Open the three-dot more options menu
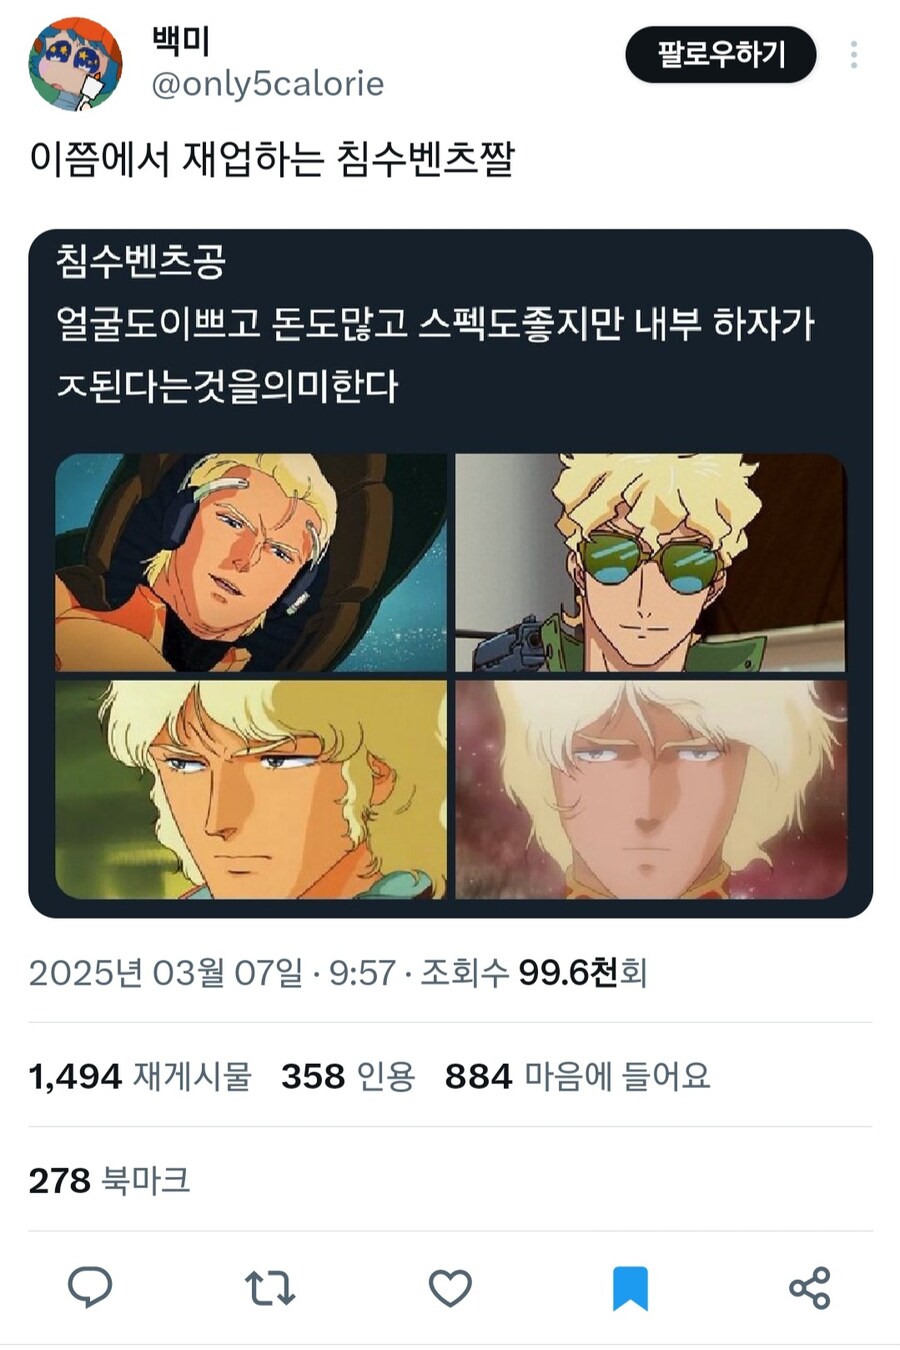This screenshot has height=1350, width=900. (853, 55)
